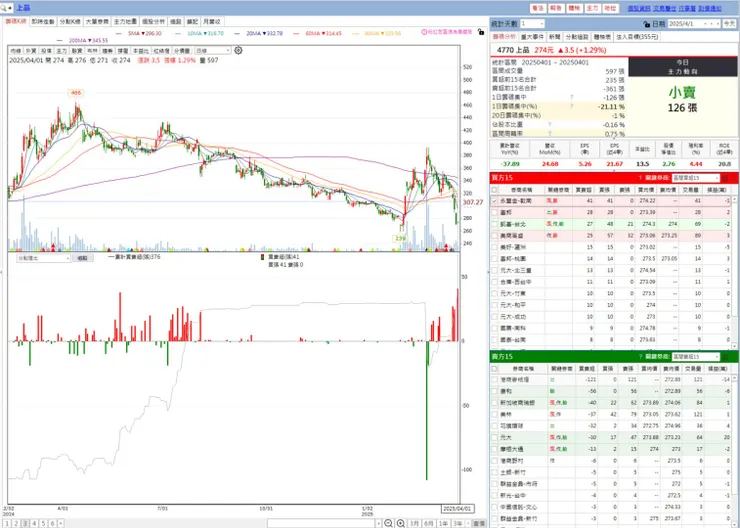Open help icon beside 佔股本比重
Screen dimensions: 740x528
(x=549, y=125)
